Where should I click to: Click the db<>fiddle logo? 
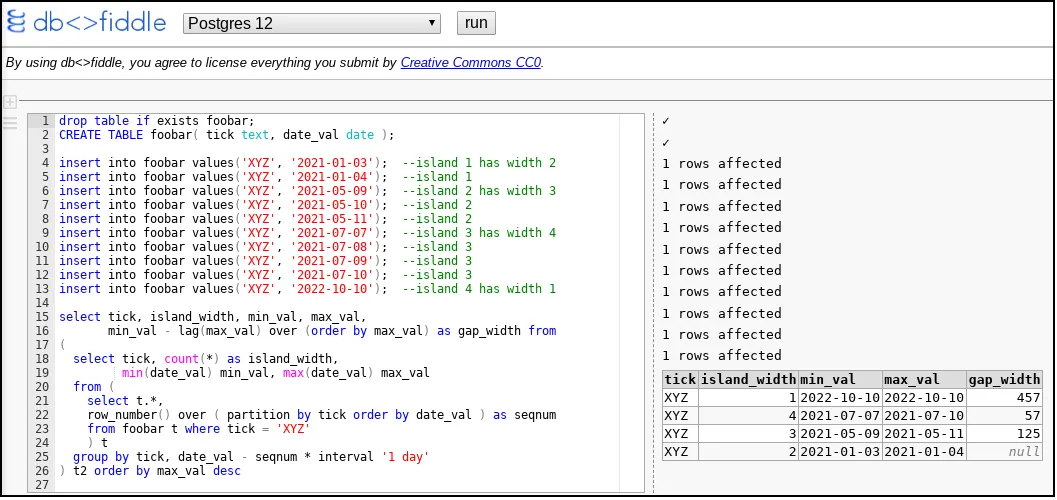(86, 22)
